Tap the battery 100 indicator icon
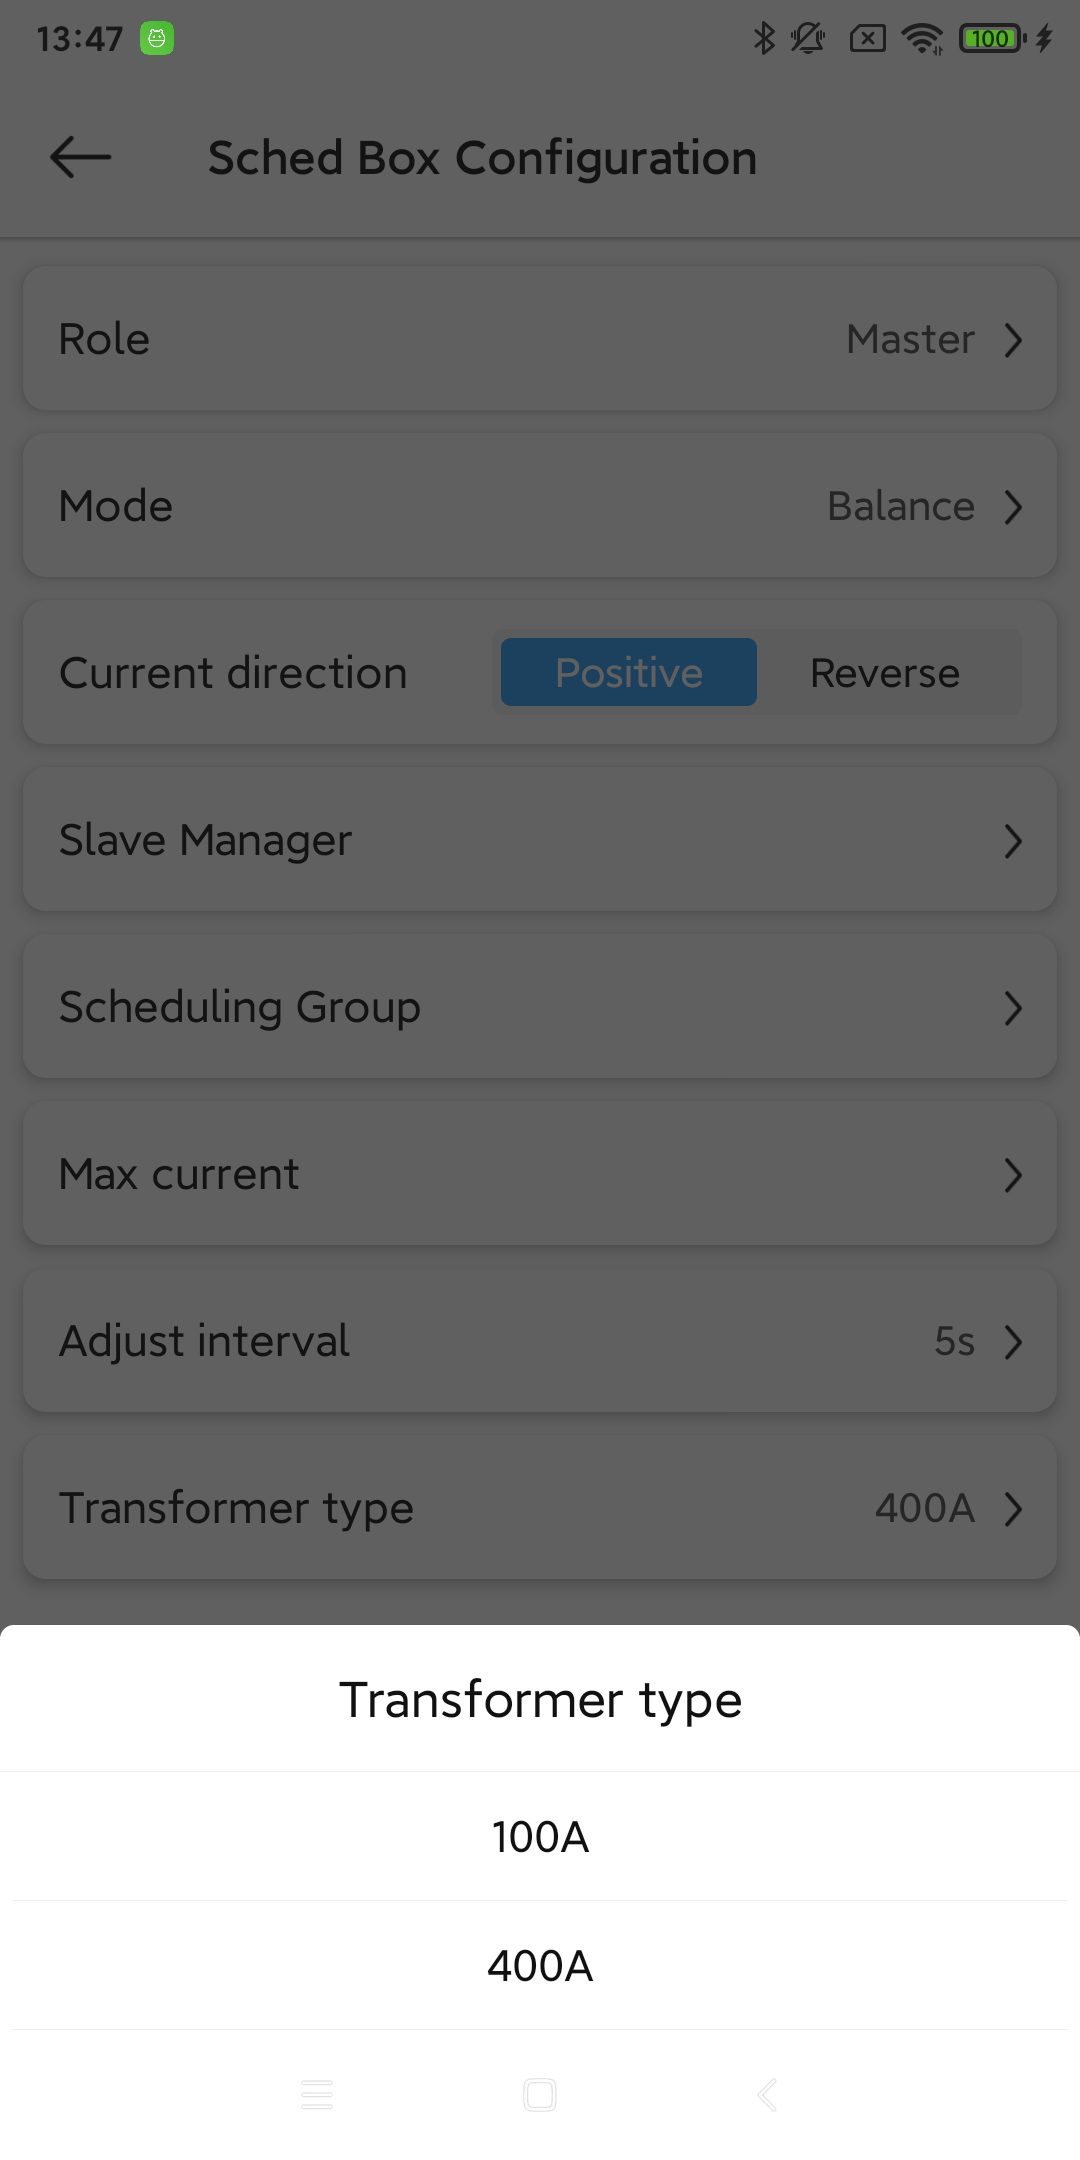The image size is (1080, 2160). coord(991,39)
